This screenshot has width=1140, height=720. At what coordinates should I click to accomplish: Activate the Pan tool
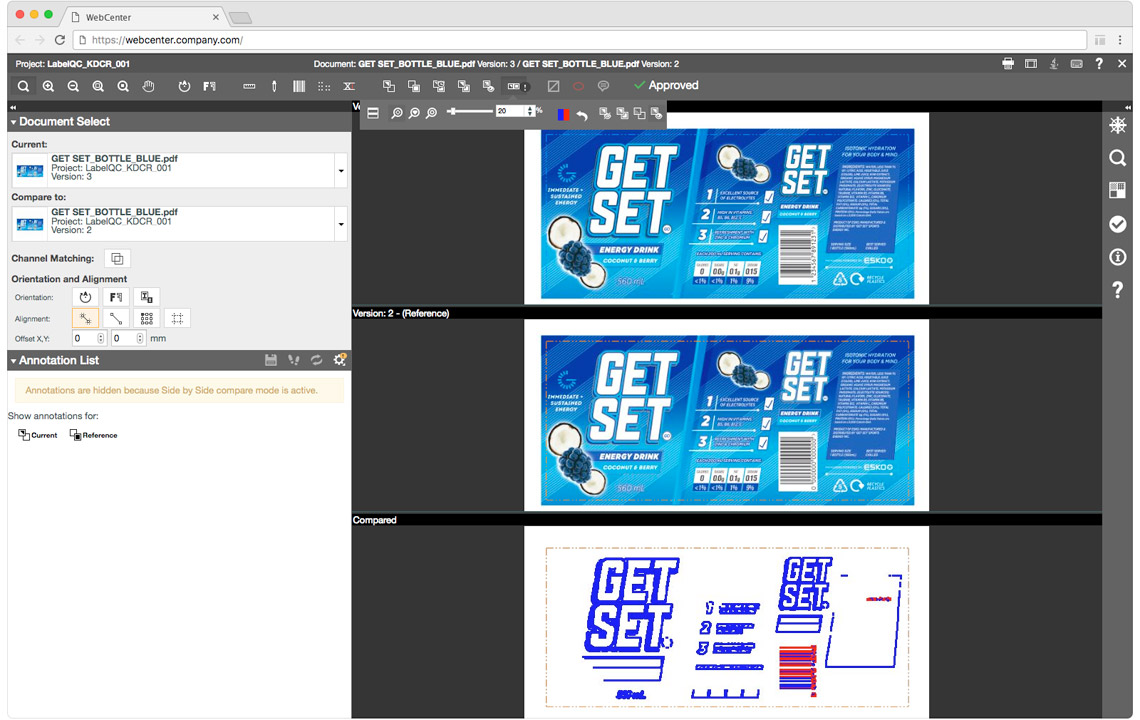point(148,86)
